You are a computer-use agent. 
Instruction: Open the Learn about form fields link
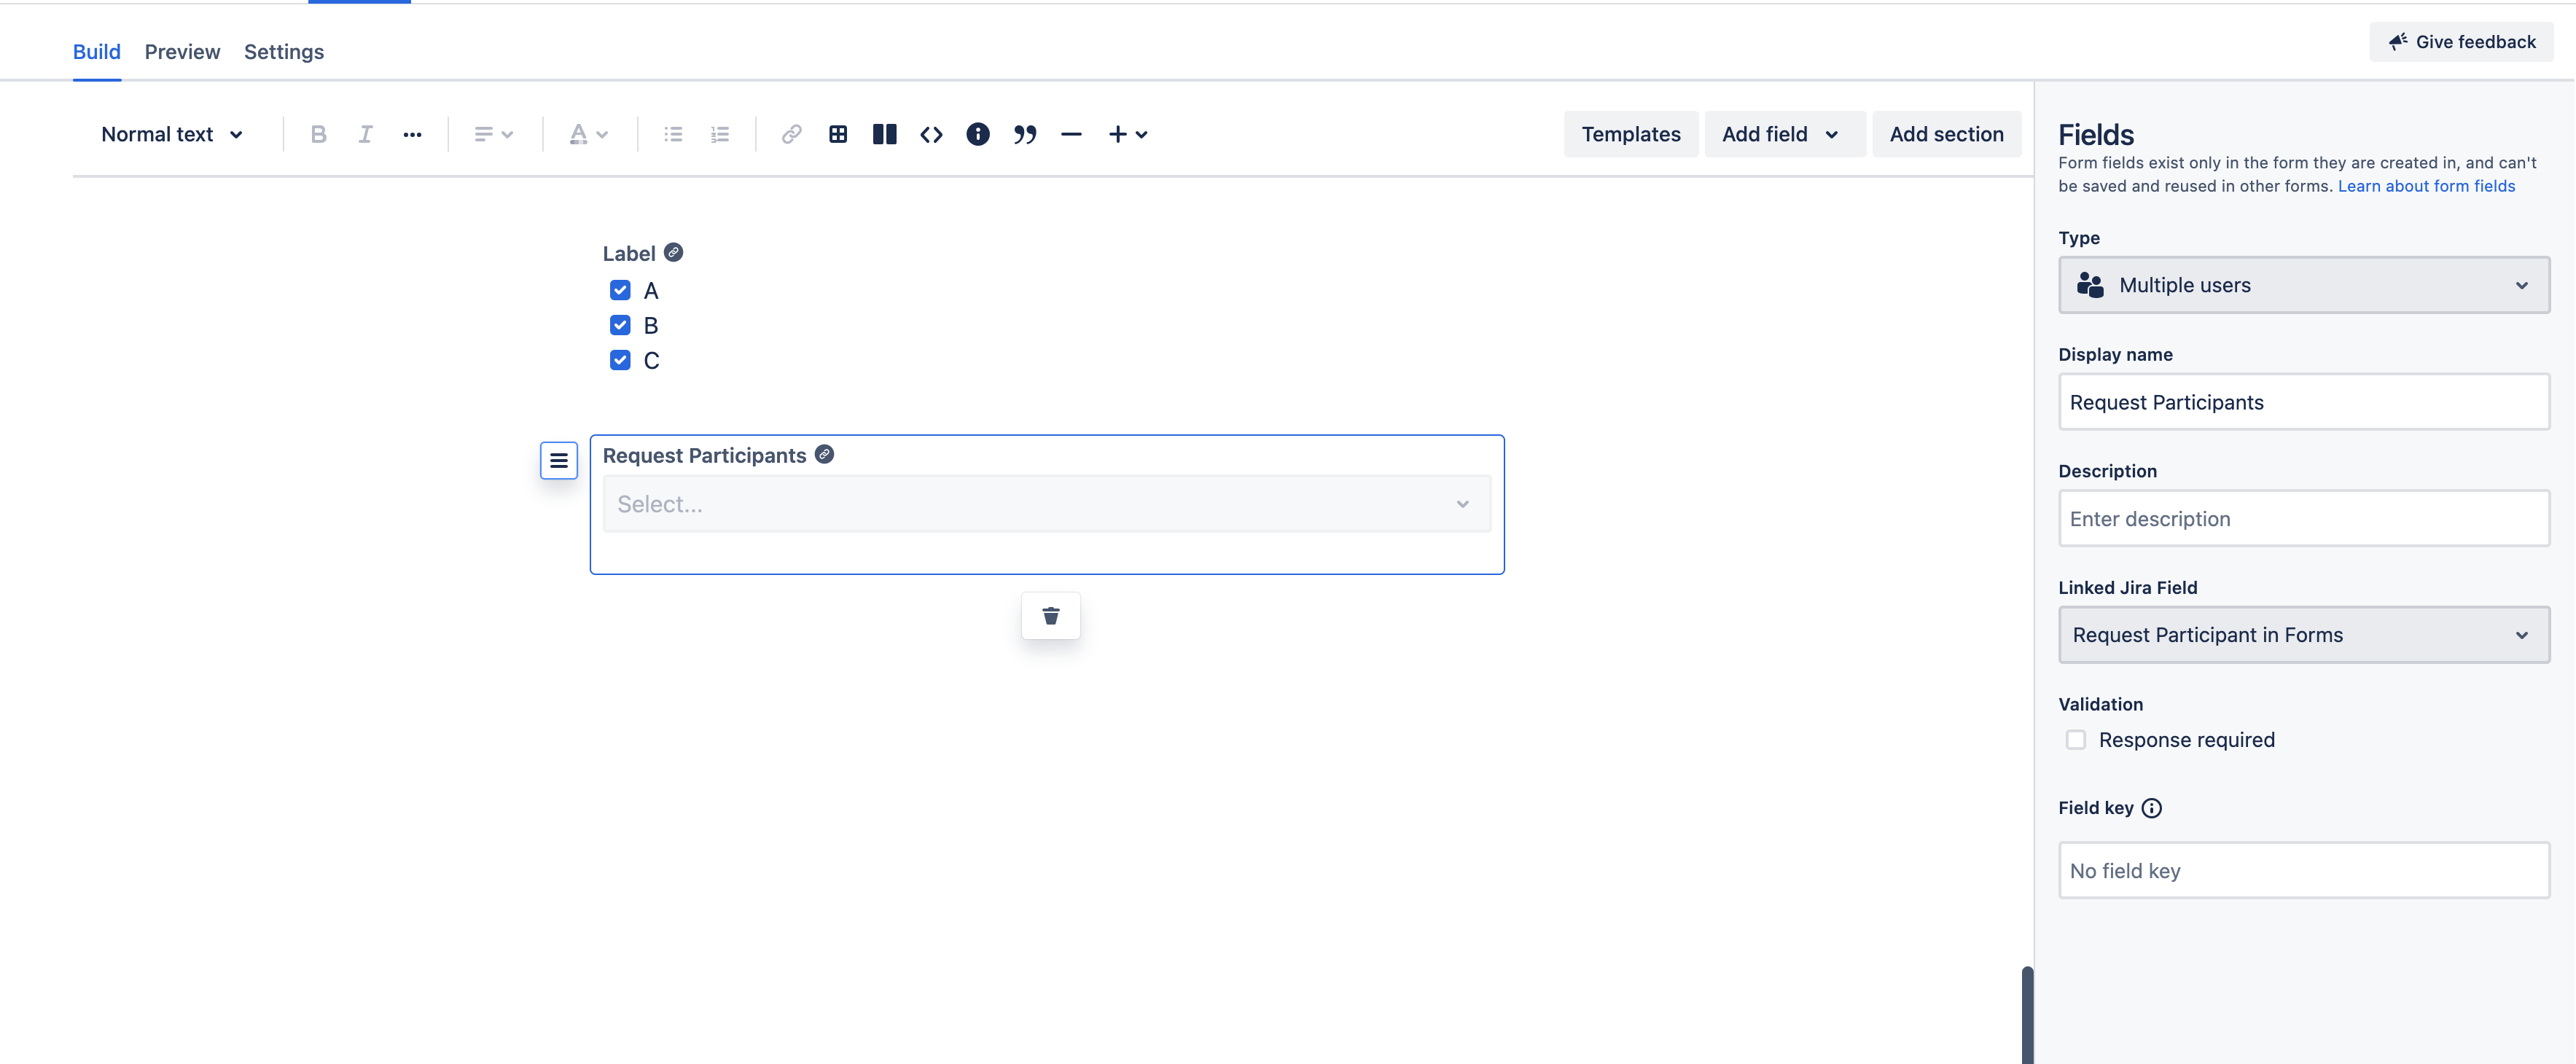click(x=2425, y=186)
